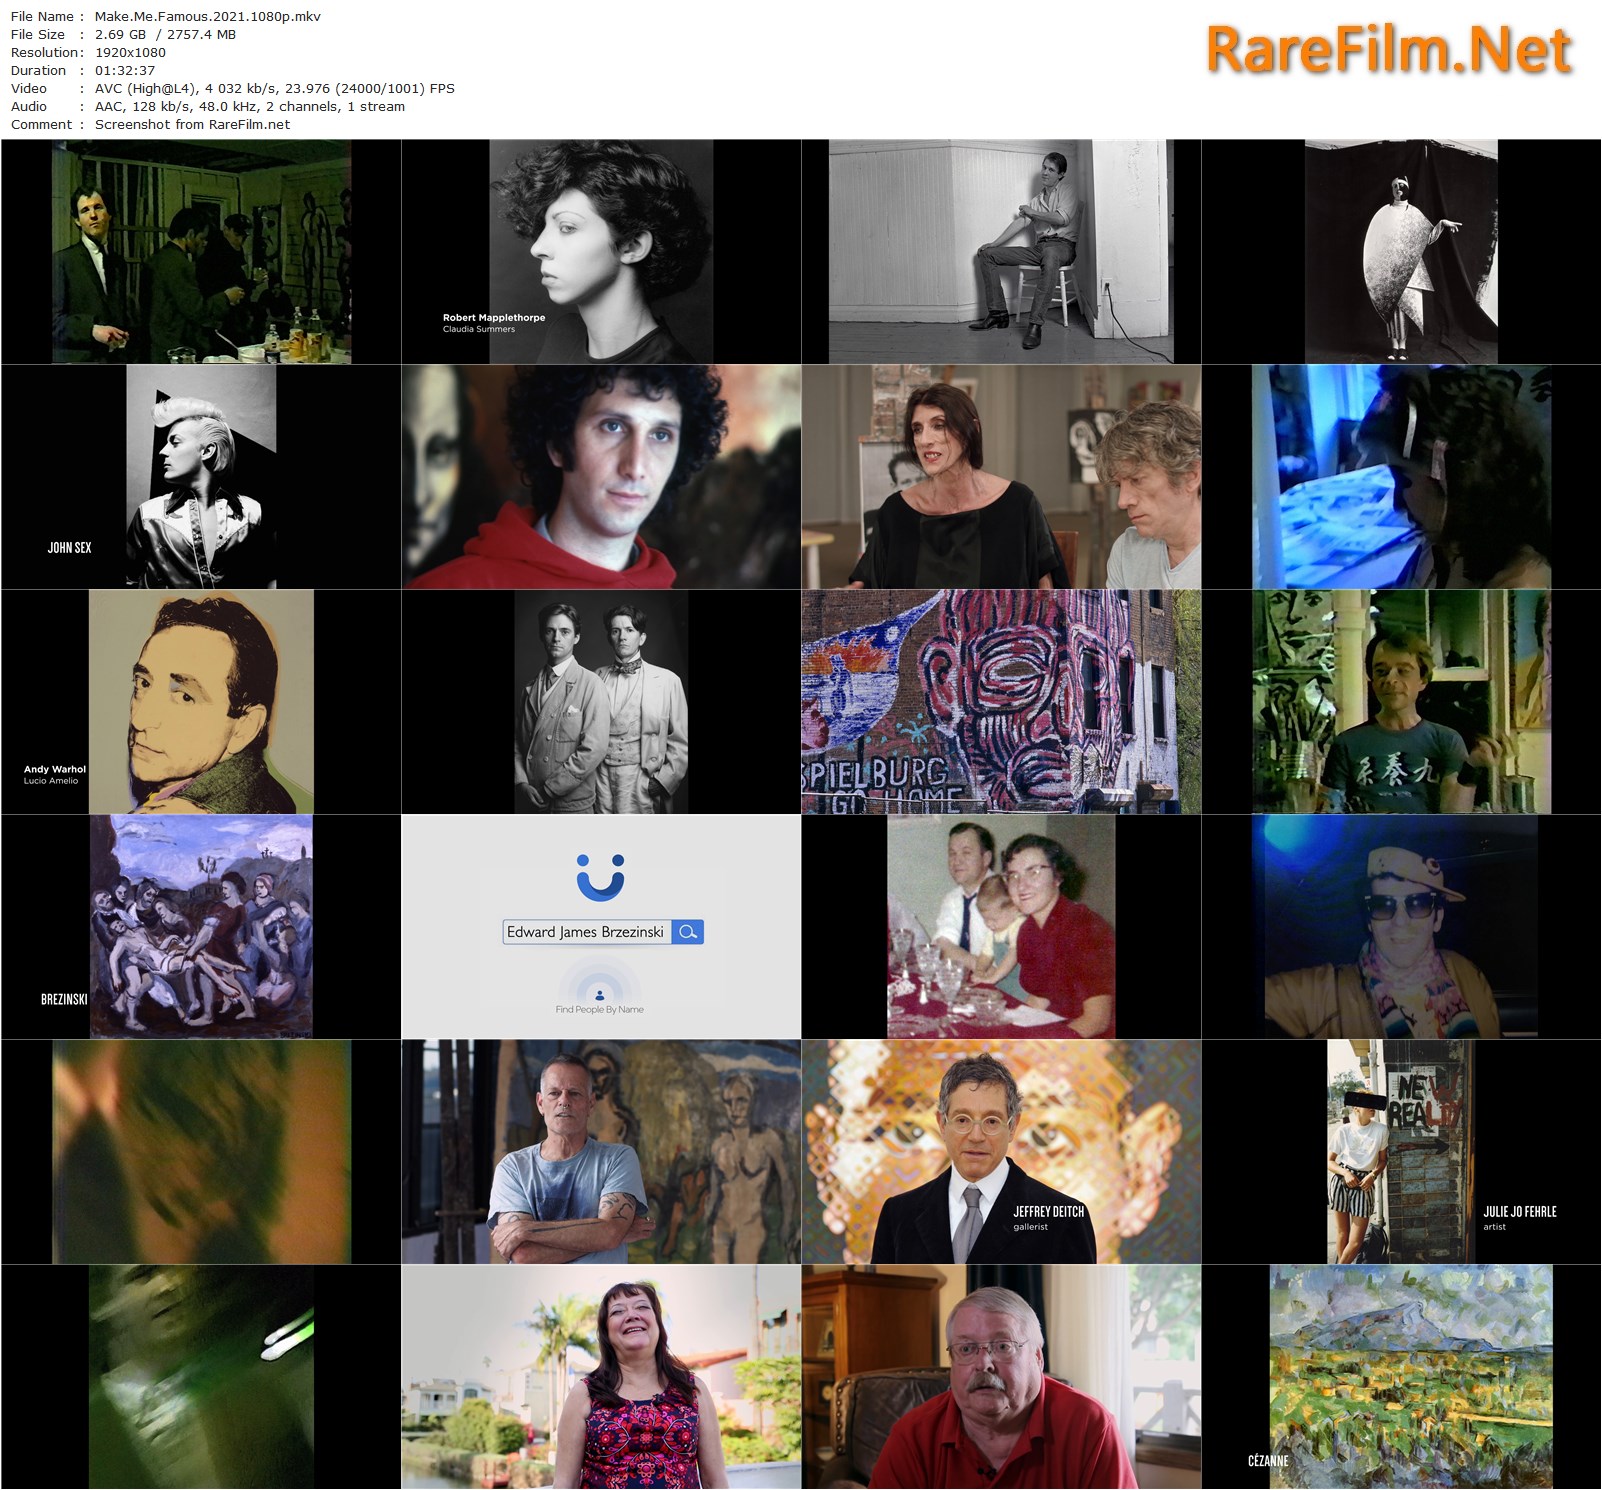Open the John Sex photo thumbnail
The image size is (1602, 1490).
[x=201, y=476]
